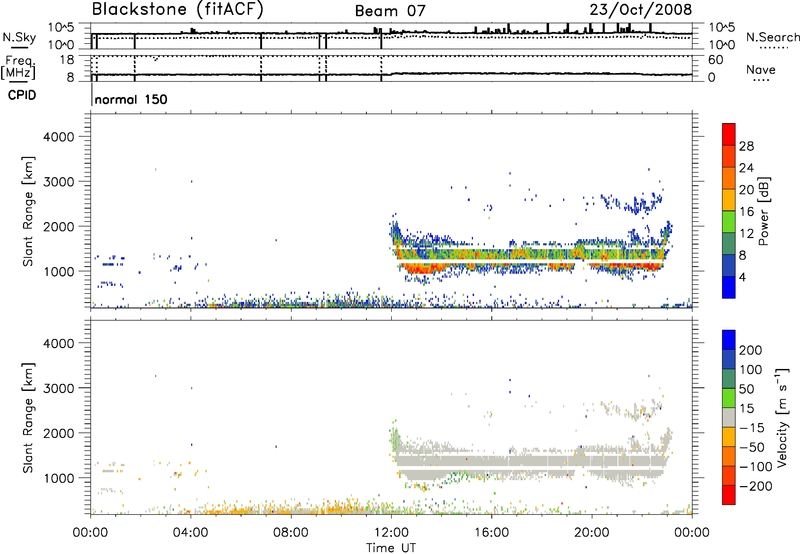Click the red bottom of velocity colorbar

tap(729, 495)
